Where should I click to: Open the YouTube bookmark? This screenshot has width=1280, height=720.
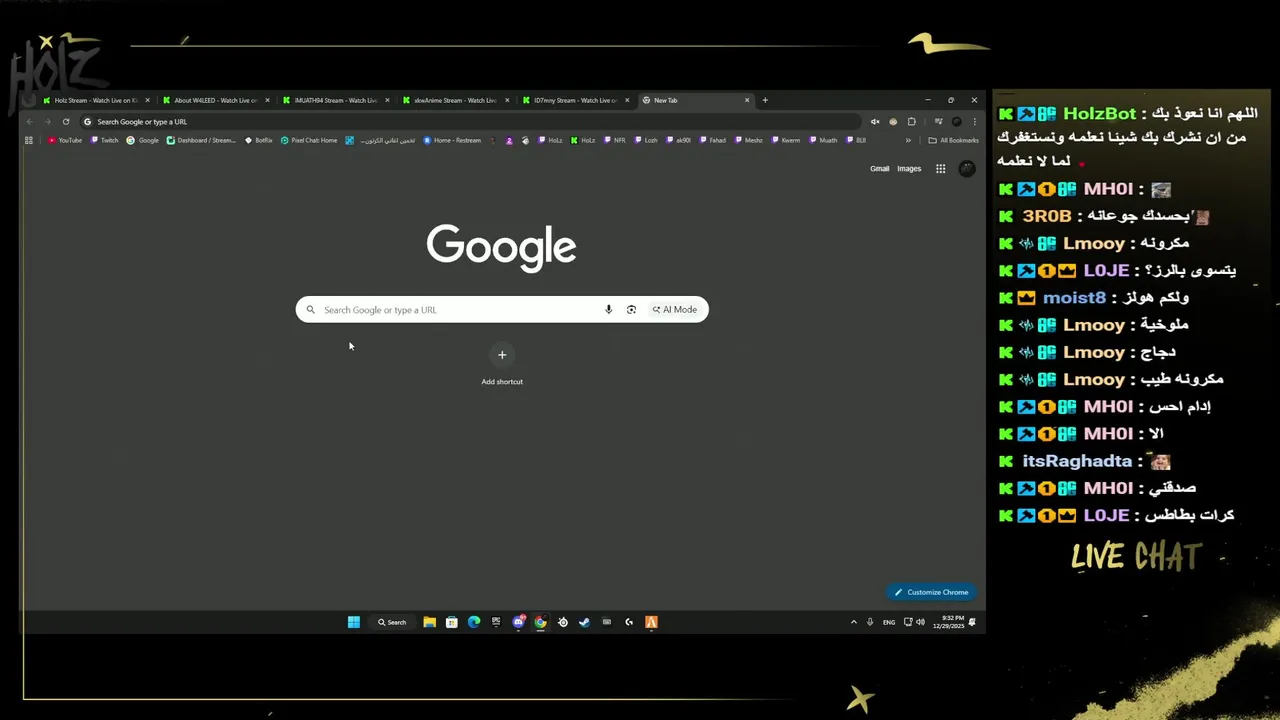tap(65, 141)
